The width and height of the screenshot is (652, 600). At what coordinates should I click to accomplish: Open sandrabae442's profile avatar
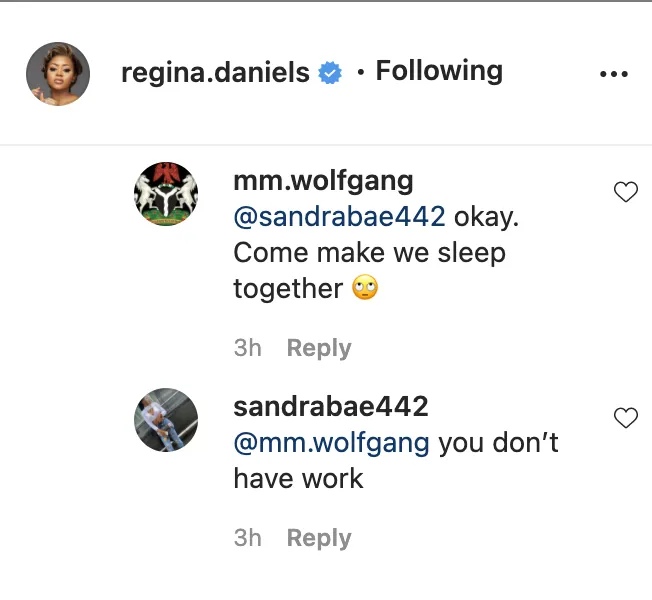[165, 420]
